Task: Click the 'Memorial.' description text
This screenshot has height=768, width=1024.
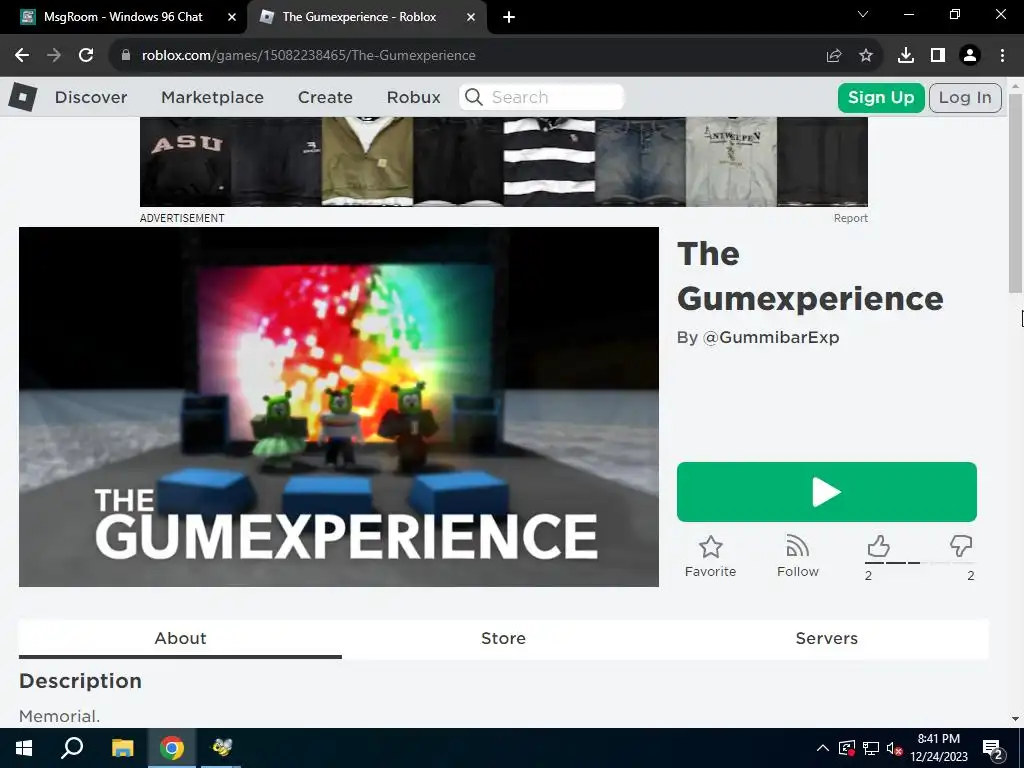Action: click(x=59, y=716)
